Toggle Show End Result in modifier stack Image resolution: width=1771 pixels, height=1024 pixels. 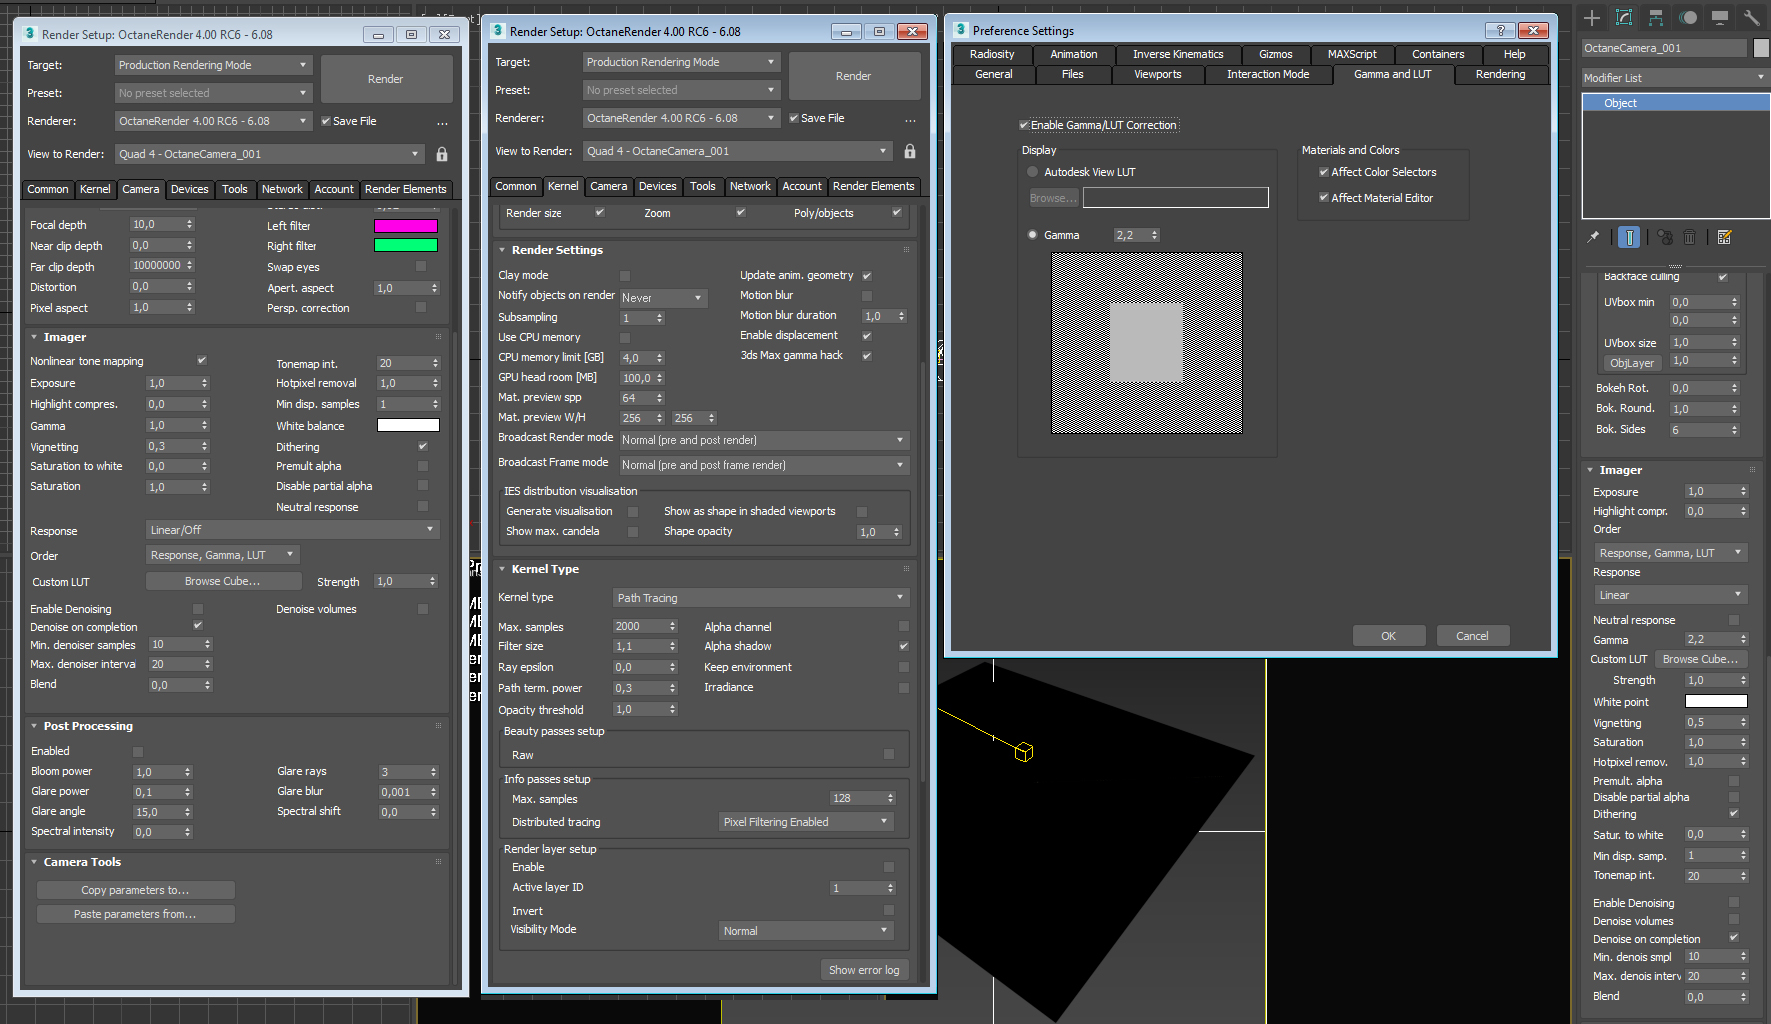point(1629,237)
